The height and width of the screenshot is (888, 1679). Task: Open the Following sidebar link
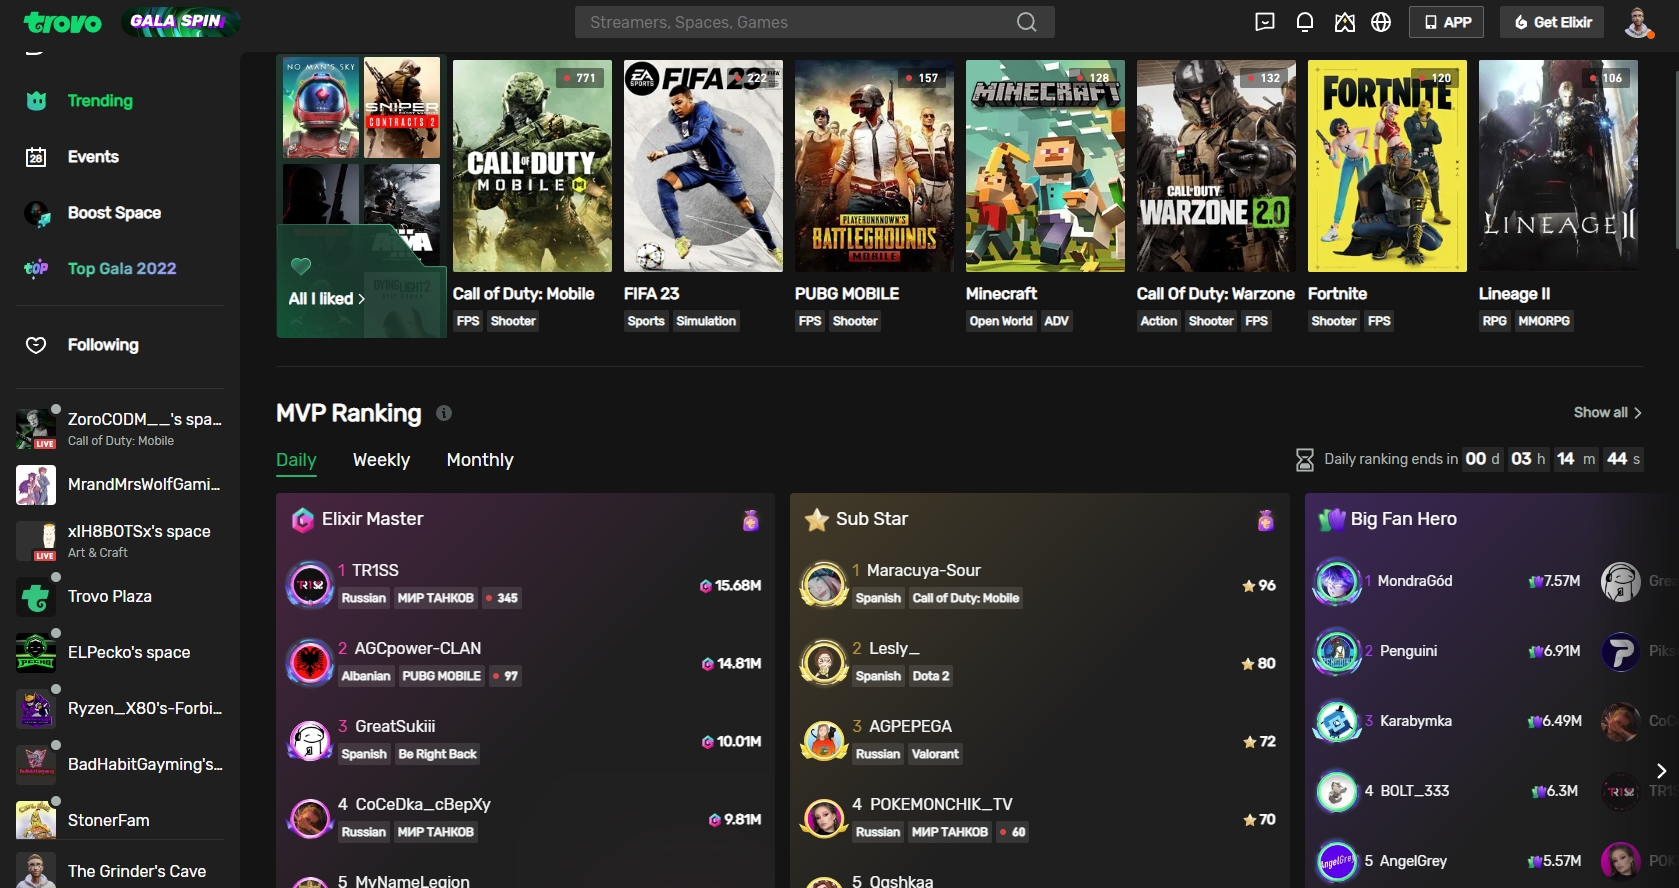click(x=103, y=345)
